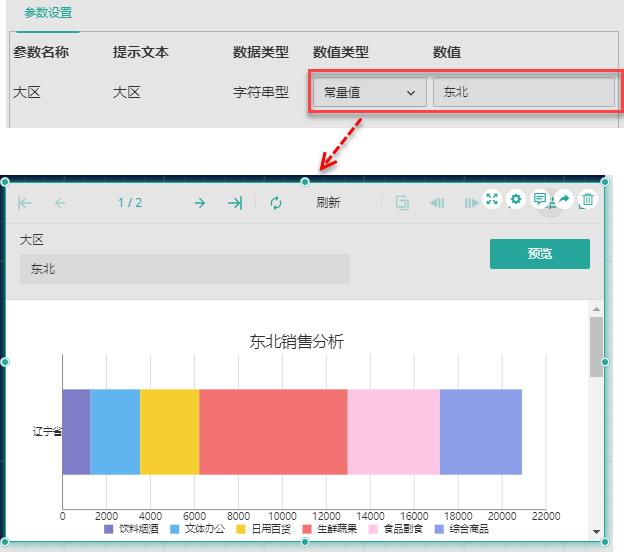Toggle 饮料烟酒 legend swatch
Image resolution: width=624 pixels, height=552 pixels.
[109, 529]
